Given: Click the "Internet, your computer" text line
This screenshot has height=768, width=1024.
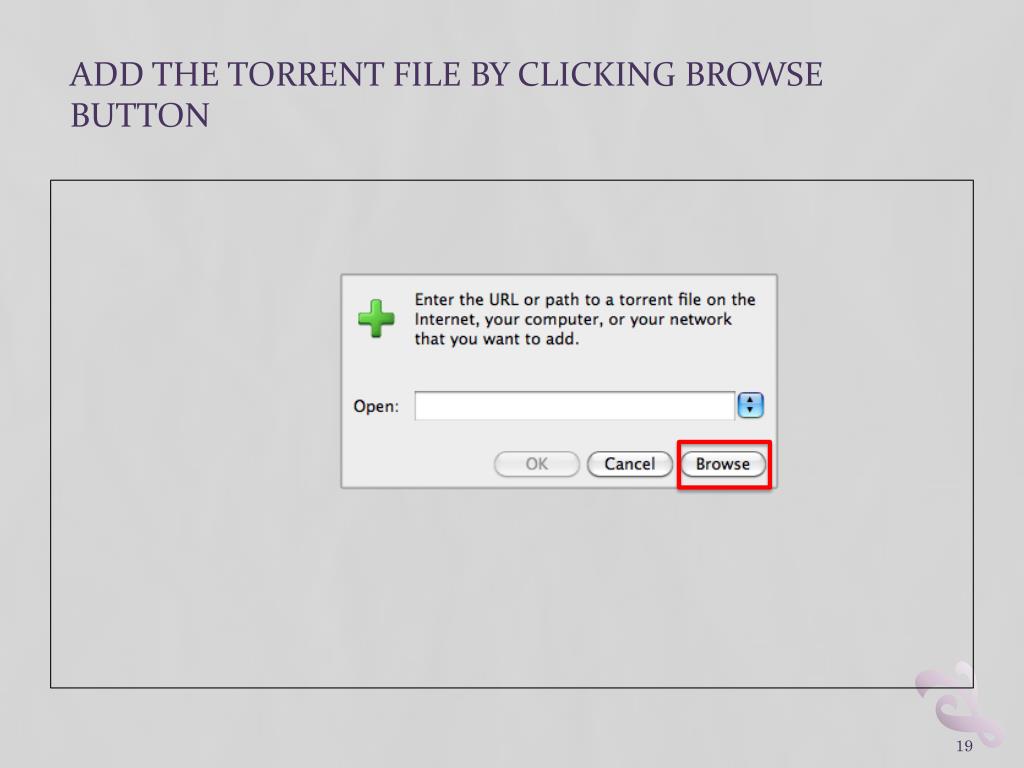Looking at the screenshot, I should 573,319.
